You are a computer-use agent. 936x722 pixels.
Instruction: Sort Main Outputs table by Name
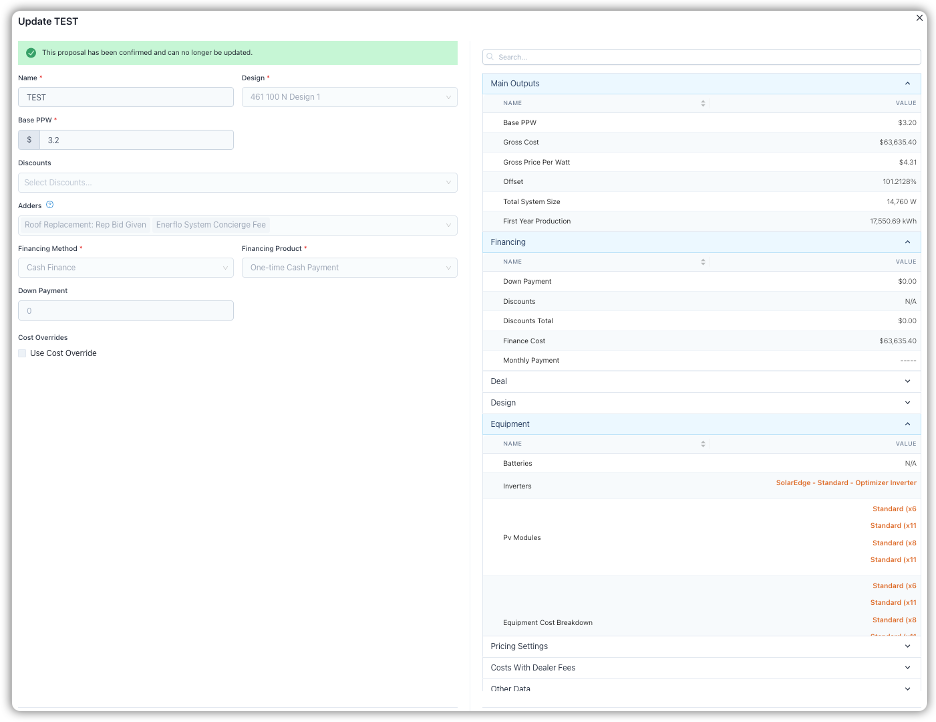(x=702, y=103)
